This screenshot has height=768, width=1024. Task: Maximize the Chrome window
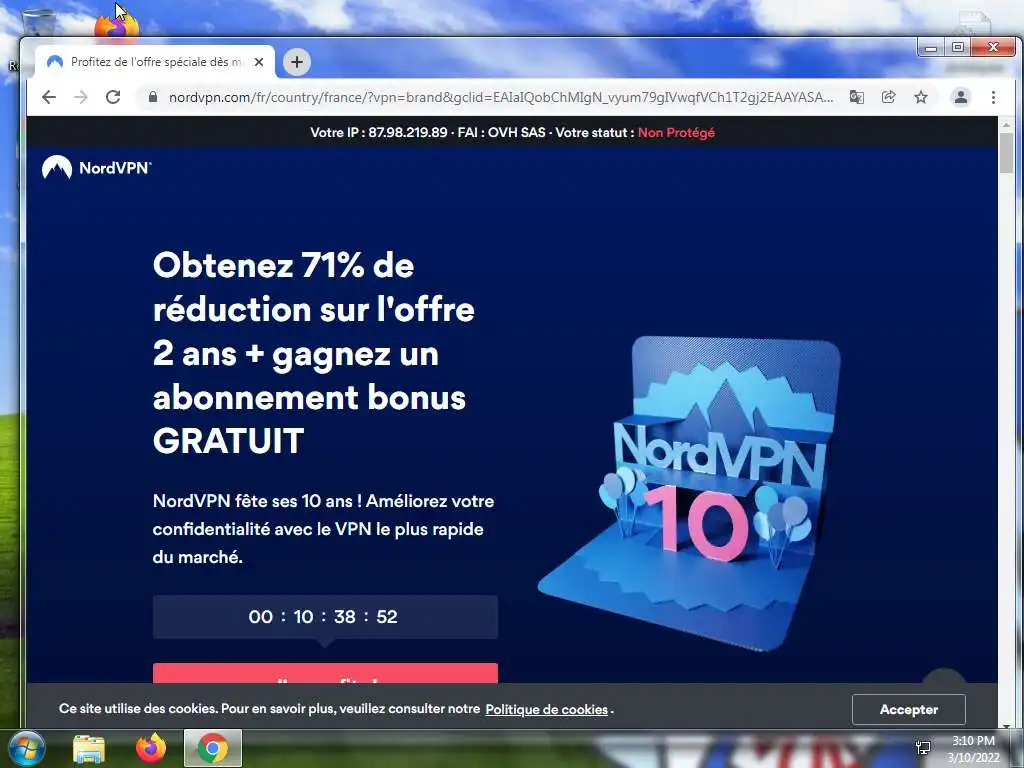pyautogui.click(x=957, y=48)
